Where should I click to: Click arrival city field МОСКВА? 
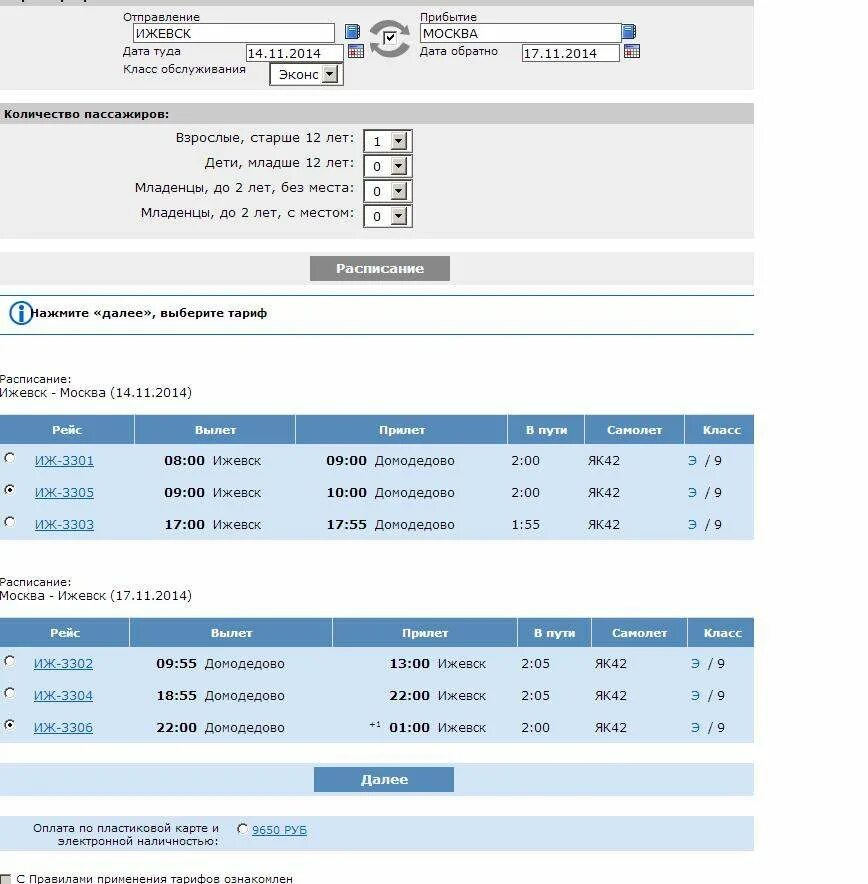520,33
